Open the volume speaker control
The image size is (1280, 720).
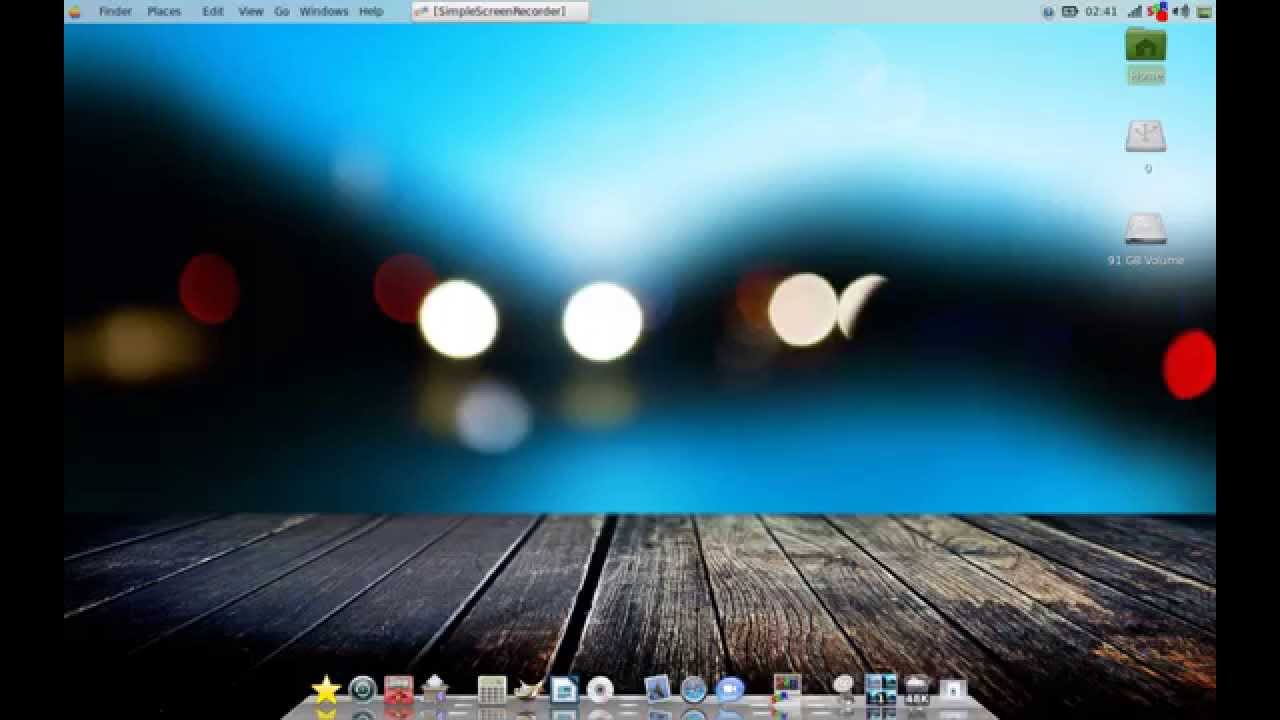click(1181, 12)
